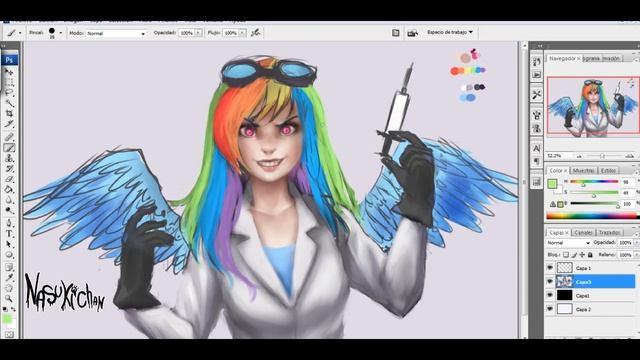Select the Pen tool
The width and height of the screenshot is (640, 360).
click(x=9, y=223)
